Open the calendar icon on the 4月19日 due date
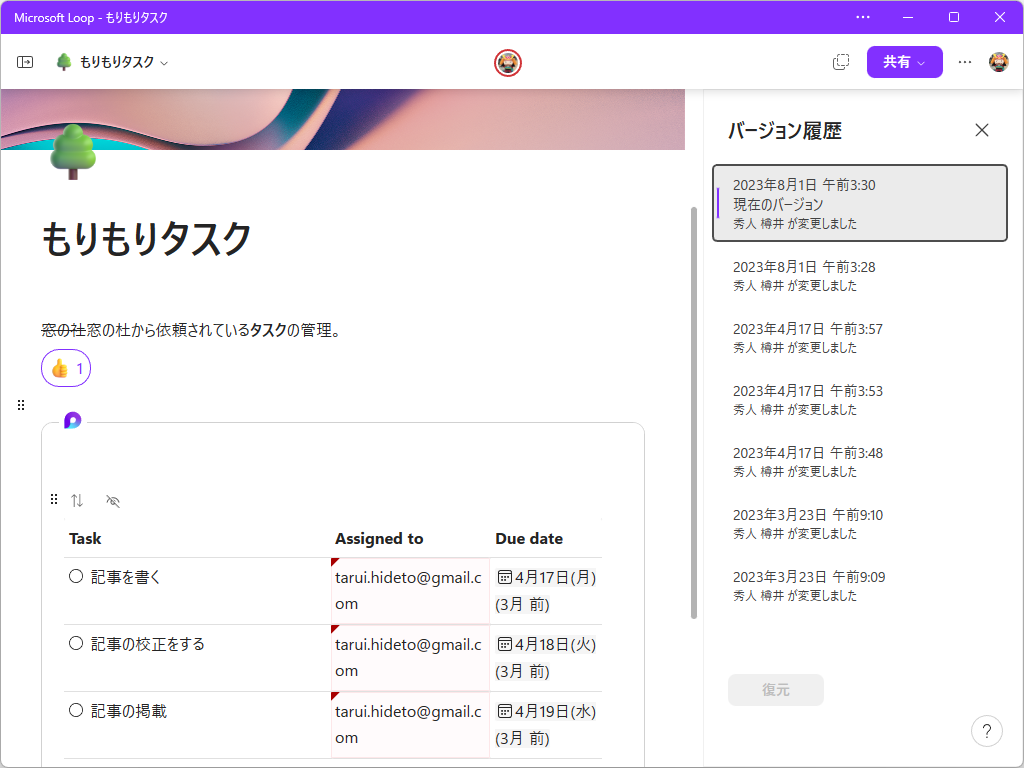1024x768 pixels. 505,711
